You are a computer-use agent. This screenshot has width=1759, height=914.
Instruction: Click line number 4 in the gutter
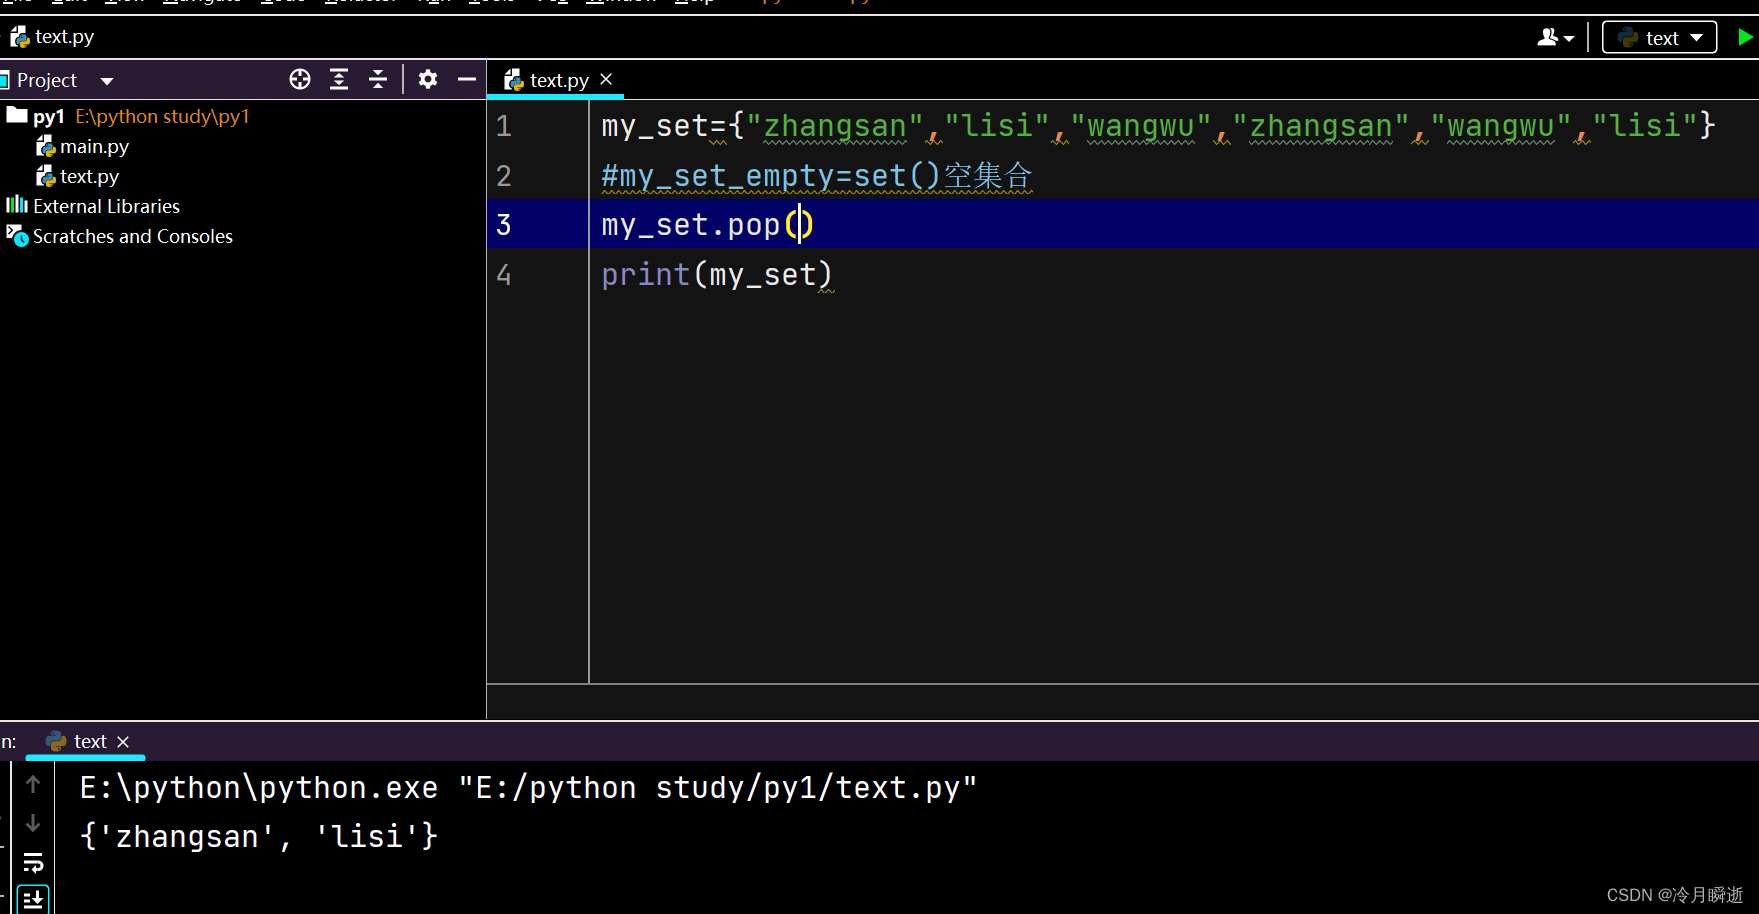pos(503,274)
